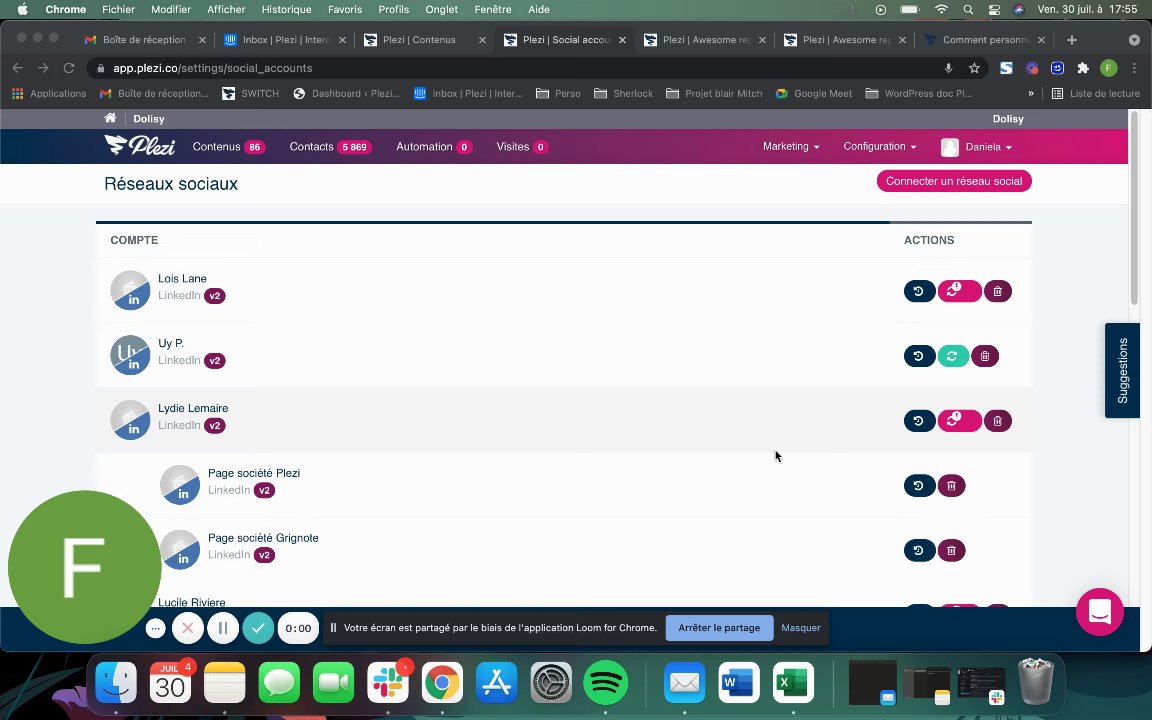Refresh the Uy P. LinkedIn account
The image size is (1152, 720).
[953, 356]
